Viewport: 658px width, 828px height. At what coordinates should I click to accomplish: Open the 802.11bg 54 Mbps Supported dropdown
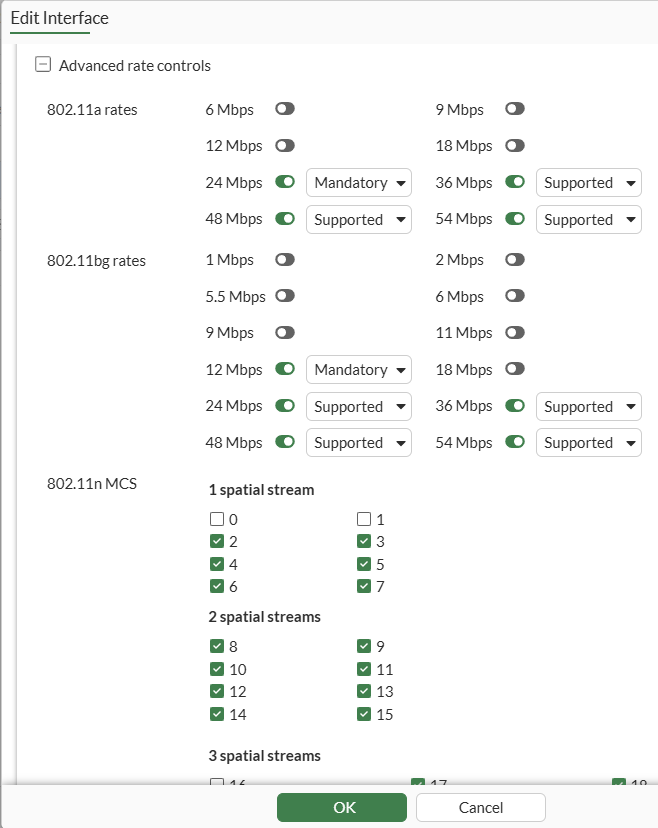point(589,443)
